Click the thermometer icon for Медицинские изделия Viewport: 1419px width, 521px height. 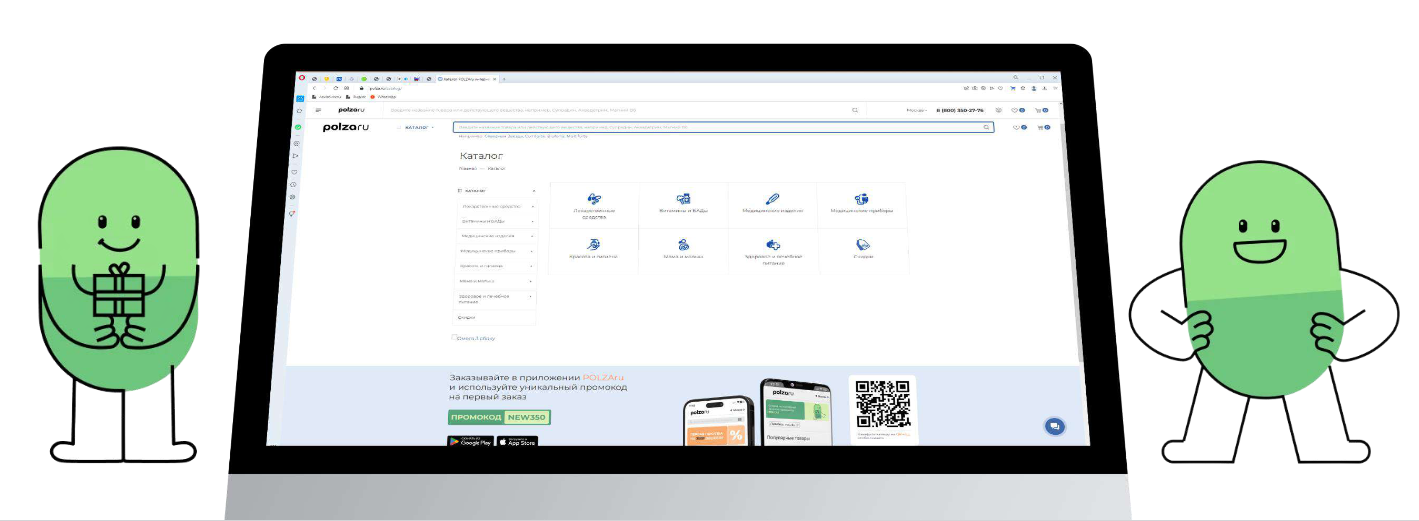coord(772,199)
